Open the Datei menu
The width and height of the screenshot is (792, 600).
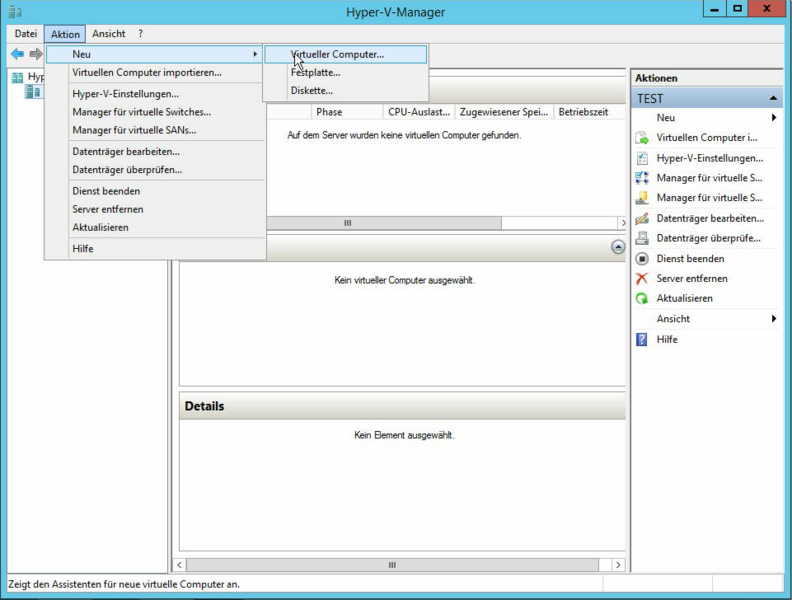(x=26, y=34)
